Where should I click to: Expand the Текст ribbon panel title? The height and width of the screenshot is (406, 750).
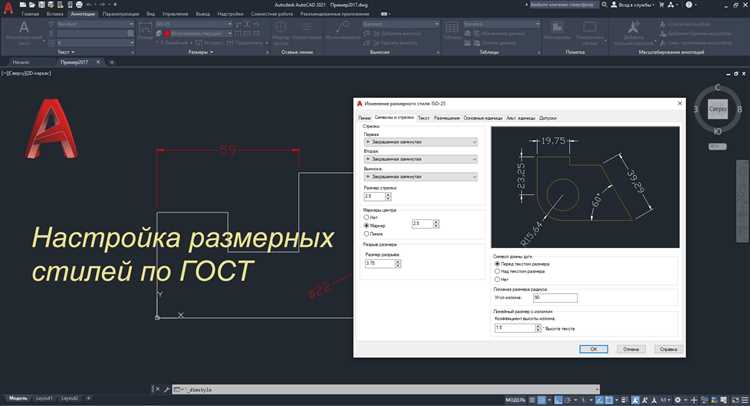[66, 52]
